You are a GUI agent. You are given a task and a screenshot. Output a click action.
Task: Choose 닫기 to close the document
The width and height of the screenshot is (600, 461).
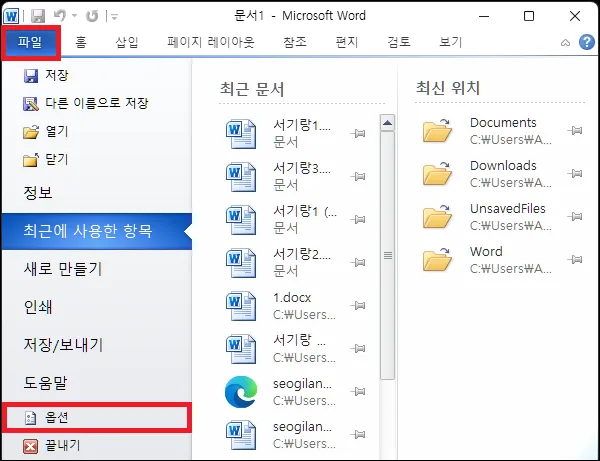pyautogui.click(x=46, y=160)
